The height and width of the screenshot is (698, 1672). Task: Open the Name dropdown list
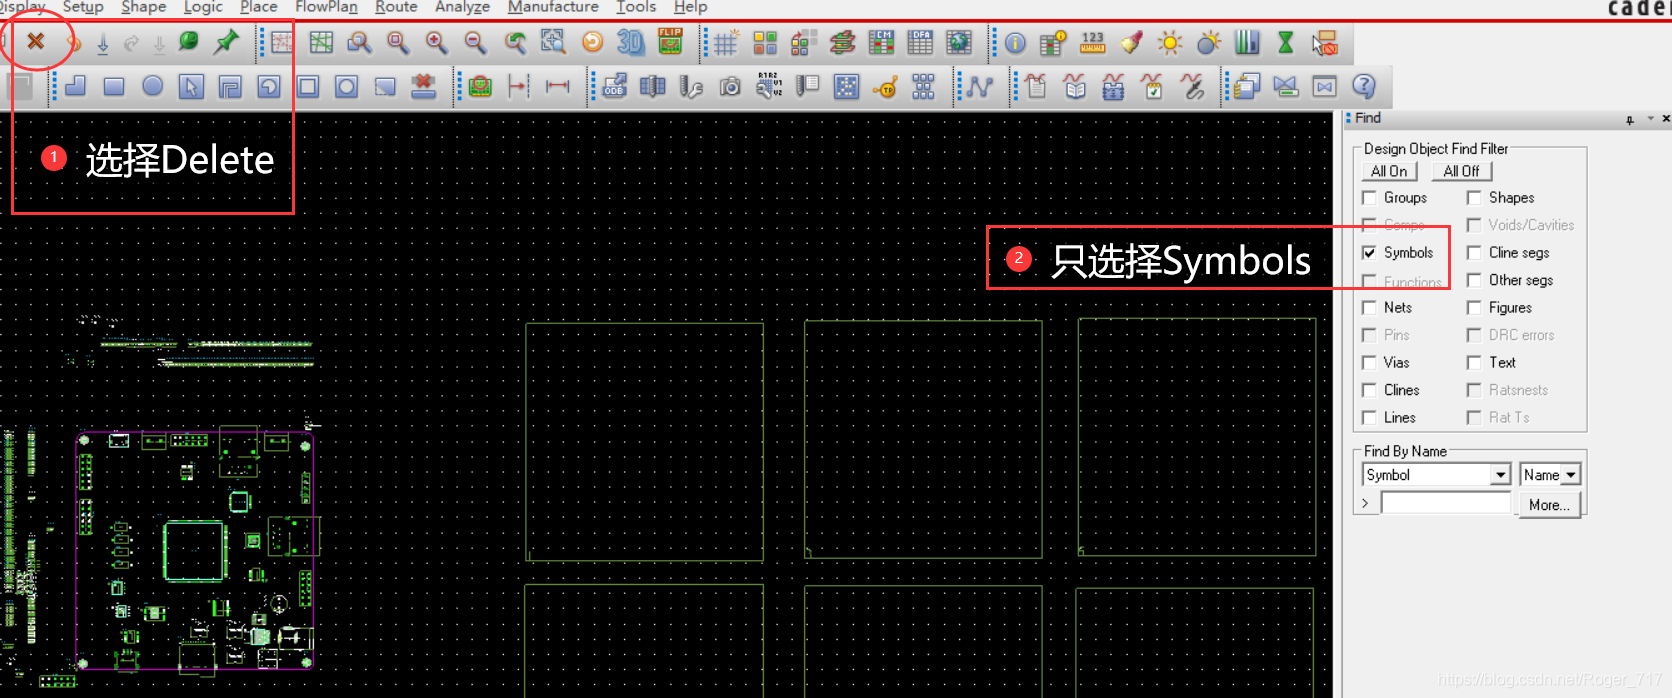(1571, 475)
